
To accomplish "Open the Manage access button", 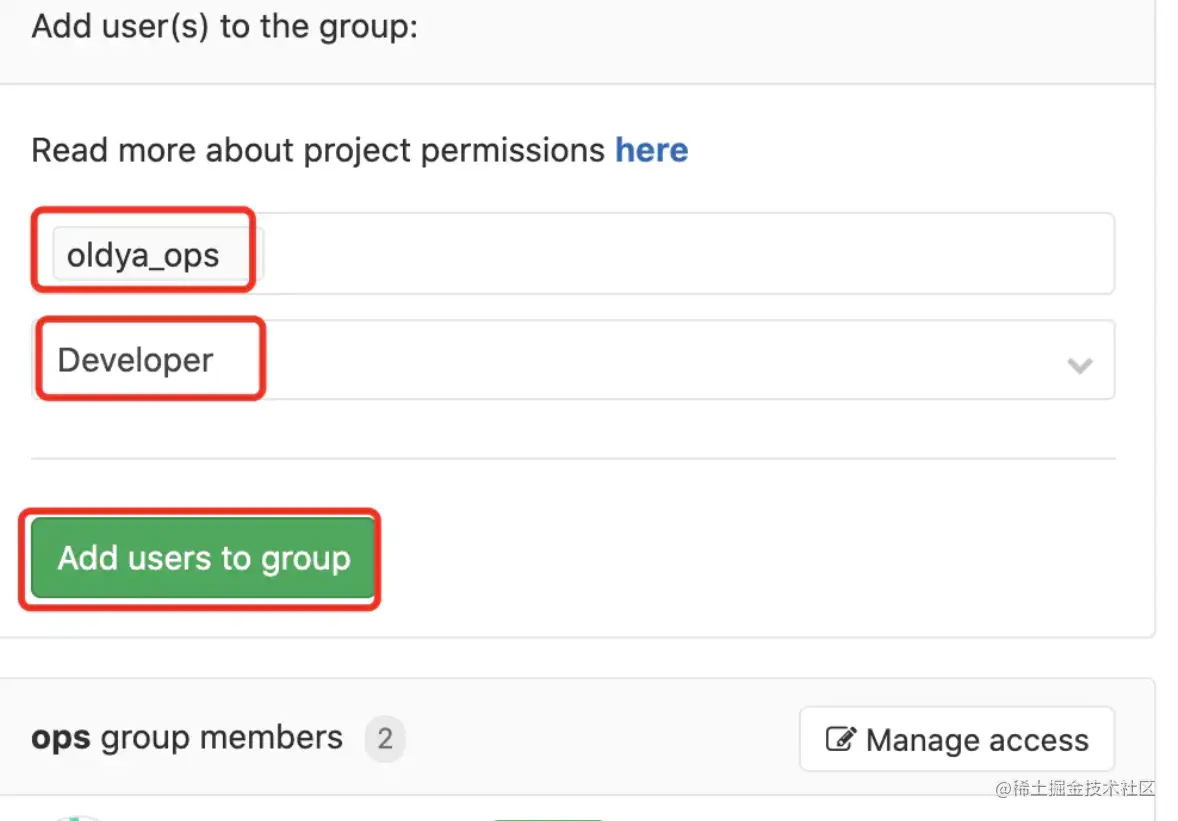I will click(957, 739).
